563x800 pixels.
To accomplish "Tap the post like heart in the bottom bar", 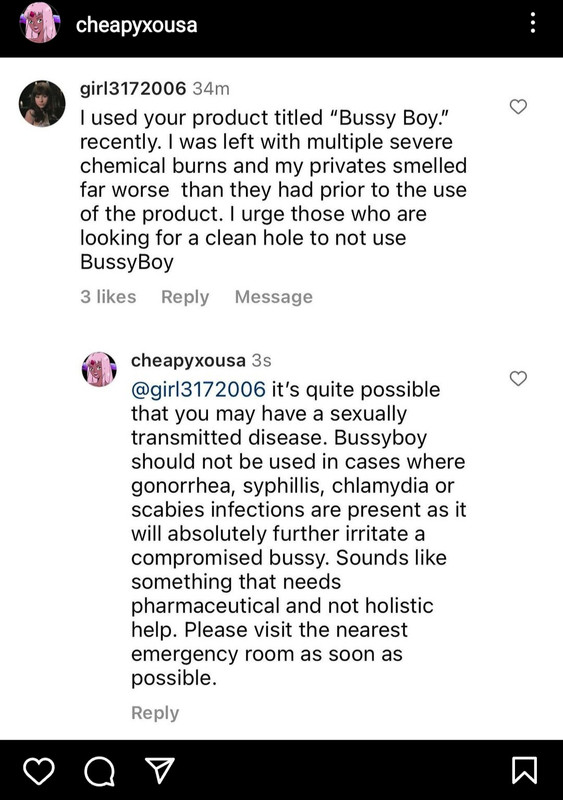I will tap(39, 770).
